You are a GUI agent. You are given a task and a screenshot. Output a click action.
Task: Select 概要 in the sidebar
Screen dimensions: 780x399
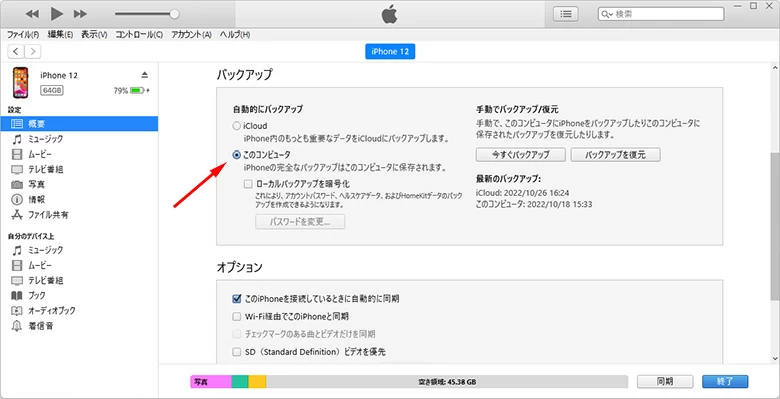coord(79,123)
